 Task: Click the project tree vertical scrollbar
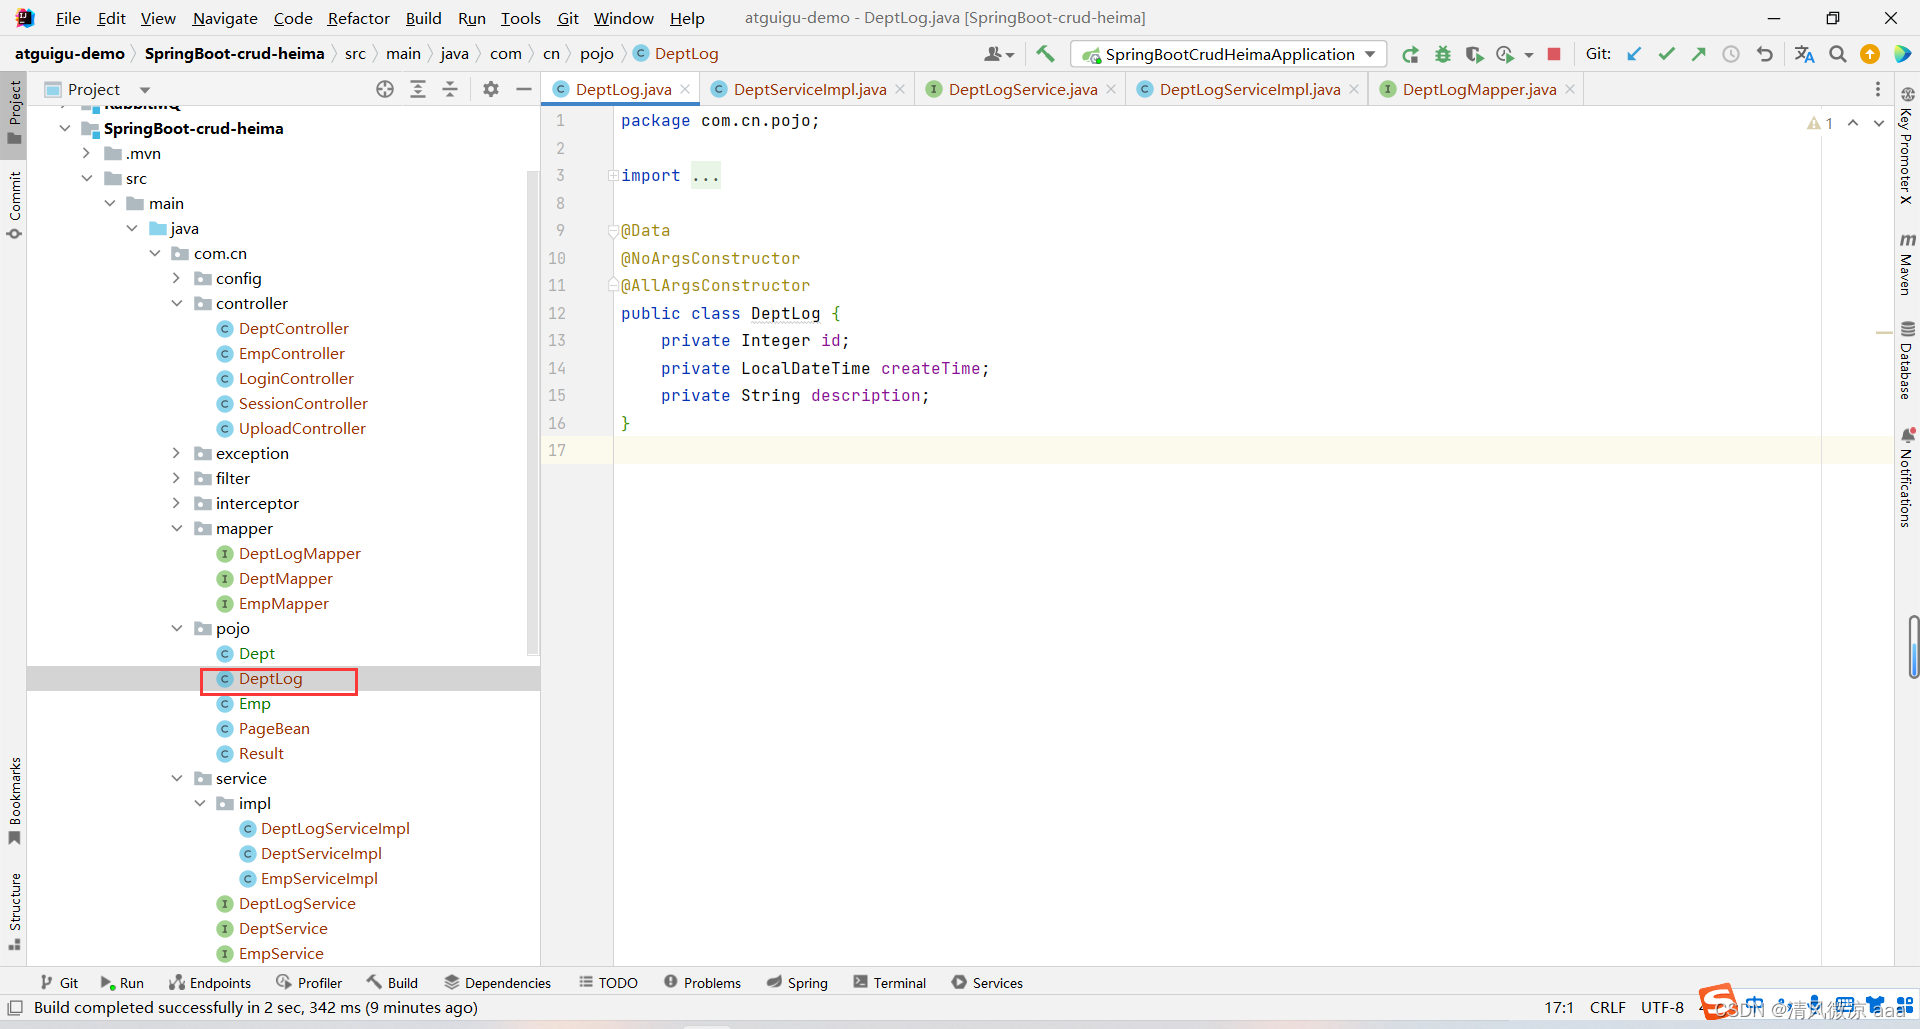click(x=532, y=413)
